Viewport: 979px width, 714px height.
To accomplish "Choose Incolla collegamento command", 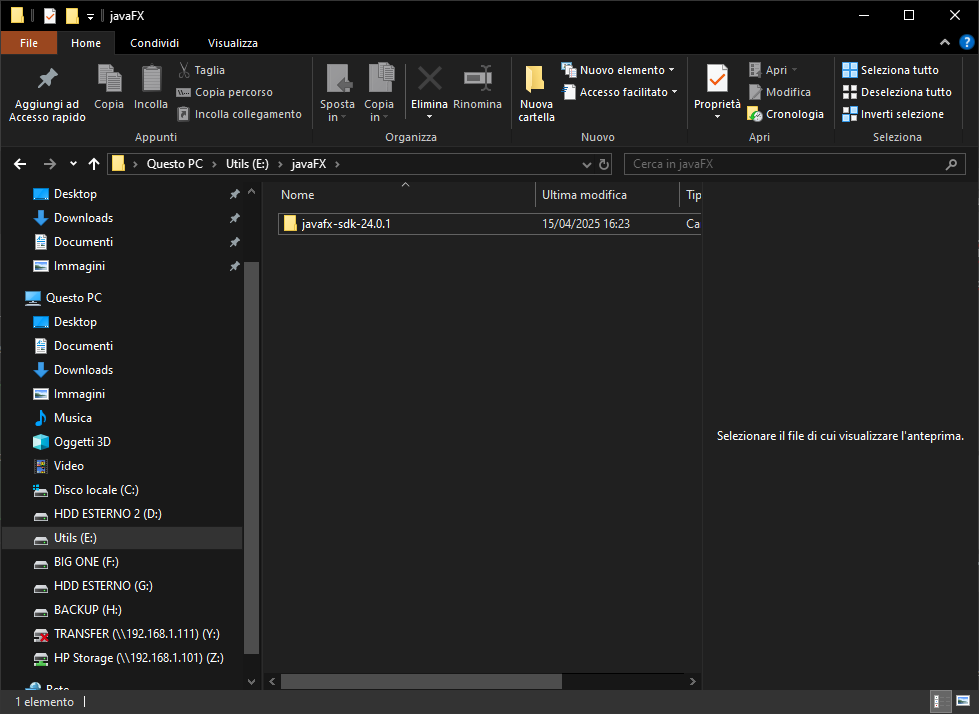I will 239,114.
